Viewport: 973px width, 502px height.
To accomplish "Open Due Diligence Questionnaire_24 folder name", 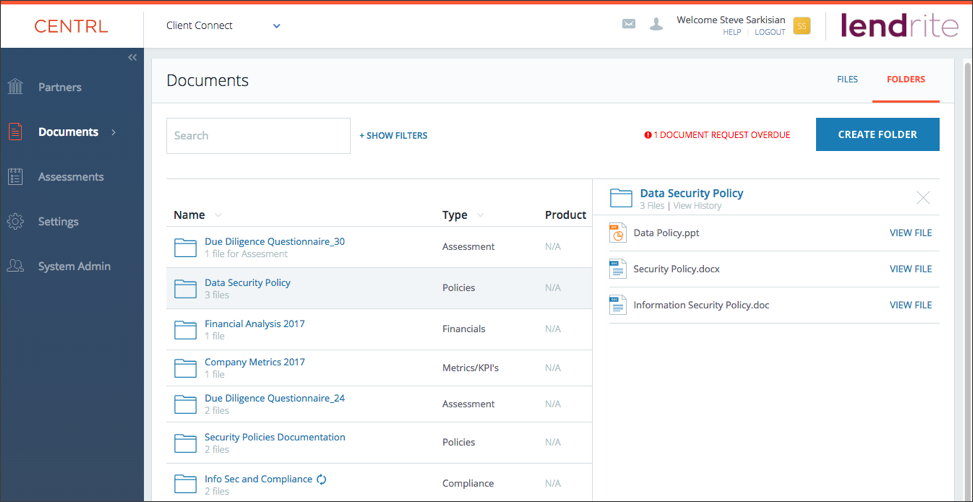I will point(275,399).
